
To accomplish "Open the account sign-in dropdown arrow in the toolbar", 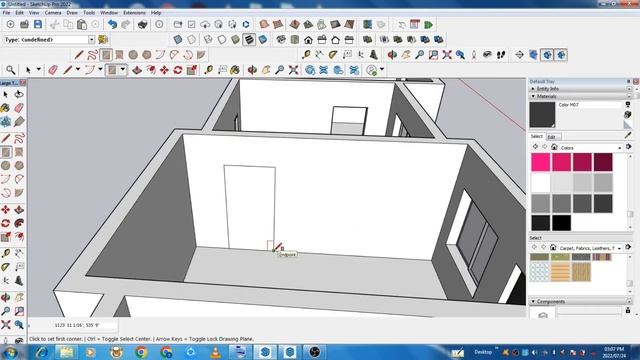I will [382, 70].
